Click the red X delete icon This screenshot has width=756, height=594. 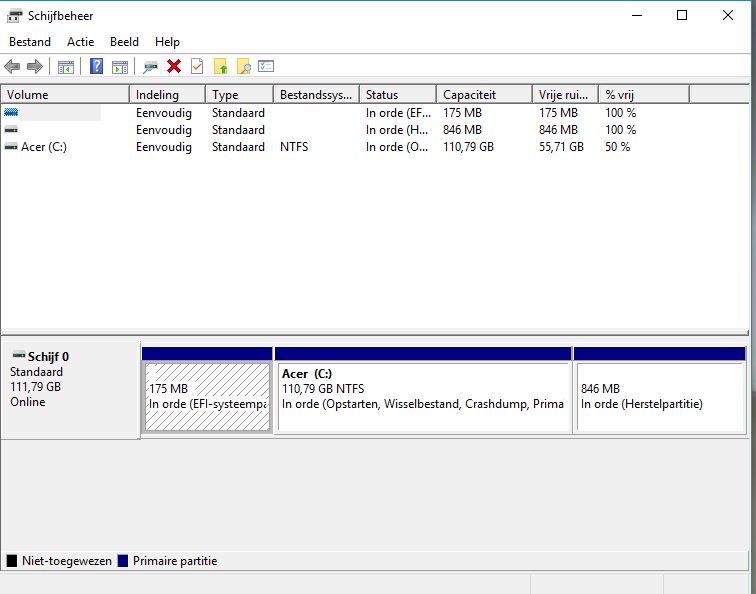click(x=174, y=67)
